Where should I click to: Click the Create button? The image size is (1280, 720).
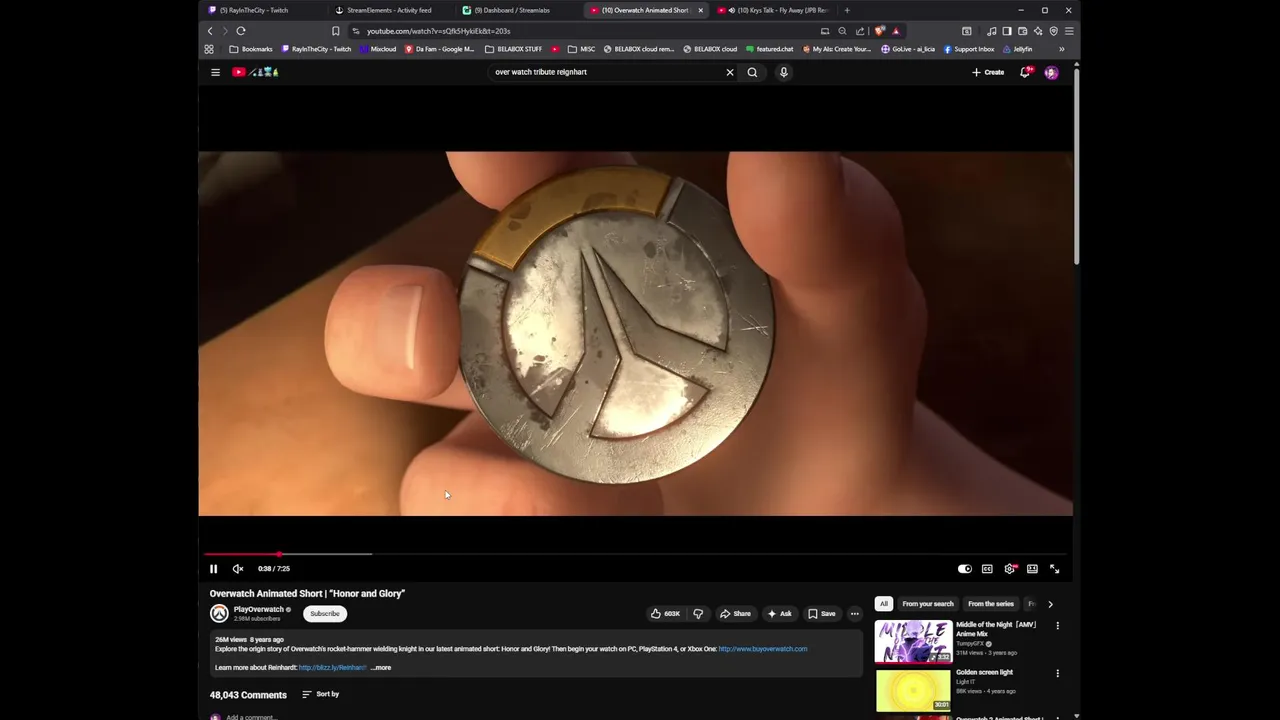point(988,72)
